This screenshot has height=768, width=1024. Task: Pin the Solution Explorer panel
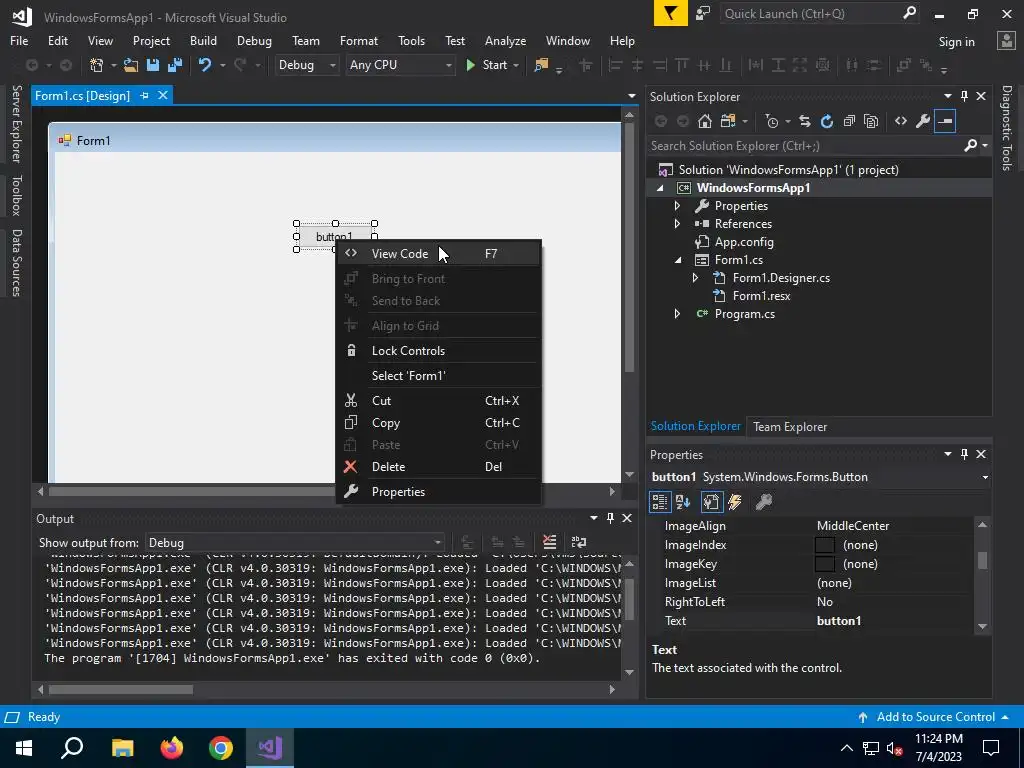coord(965,96)
